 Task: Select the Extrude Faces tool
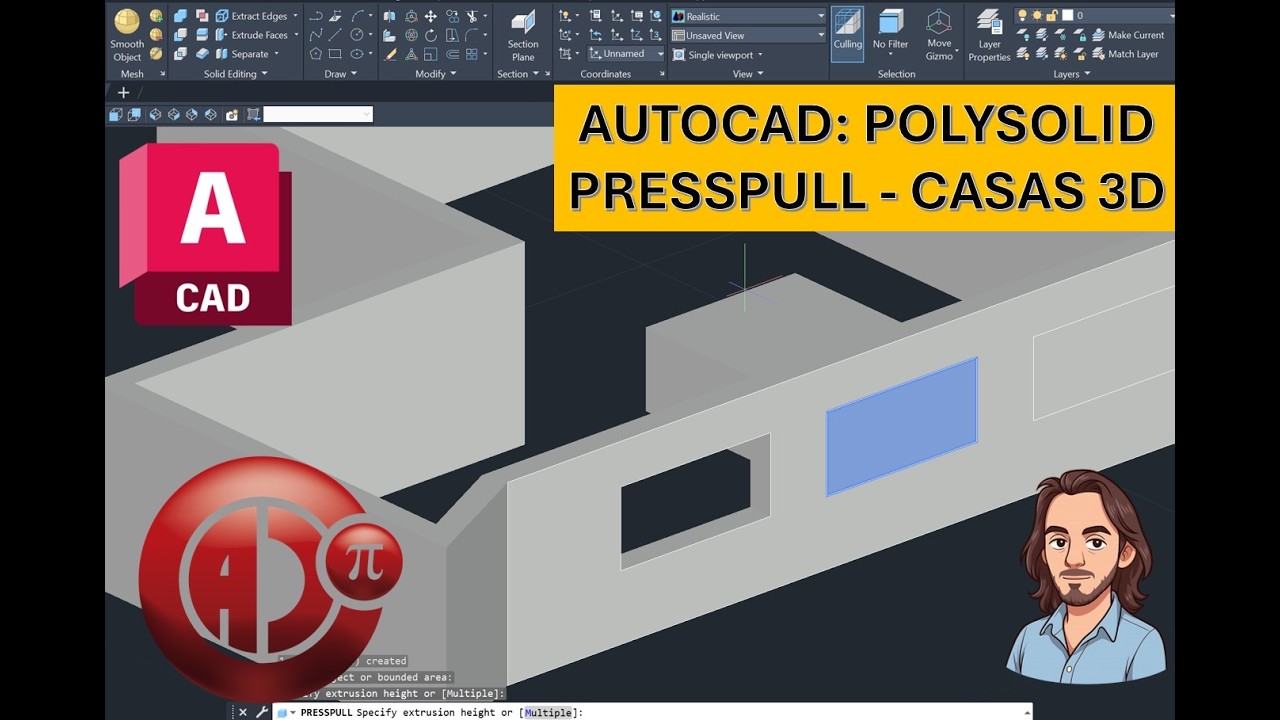(x=250, y=35)
